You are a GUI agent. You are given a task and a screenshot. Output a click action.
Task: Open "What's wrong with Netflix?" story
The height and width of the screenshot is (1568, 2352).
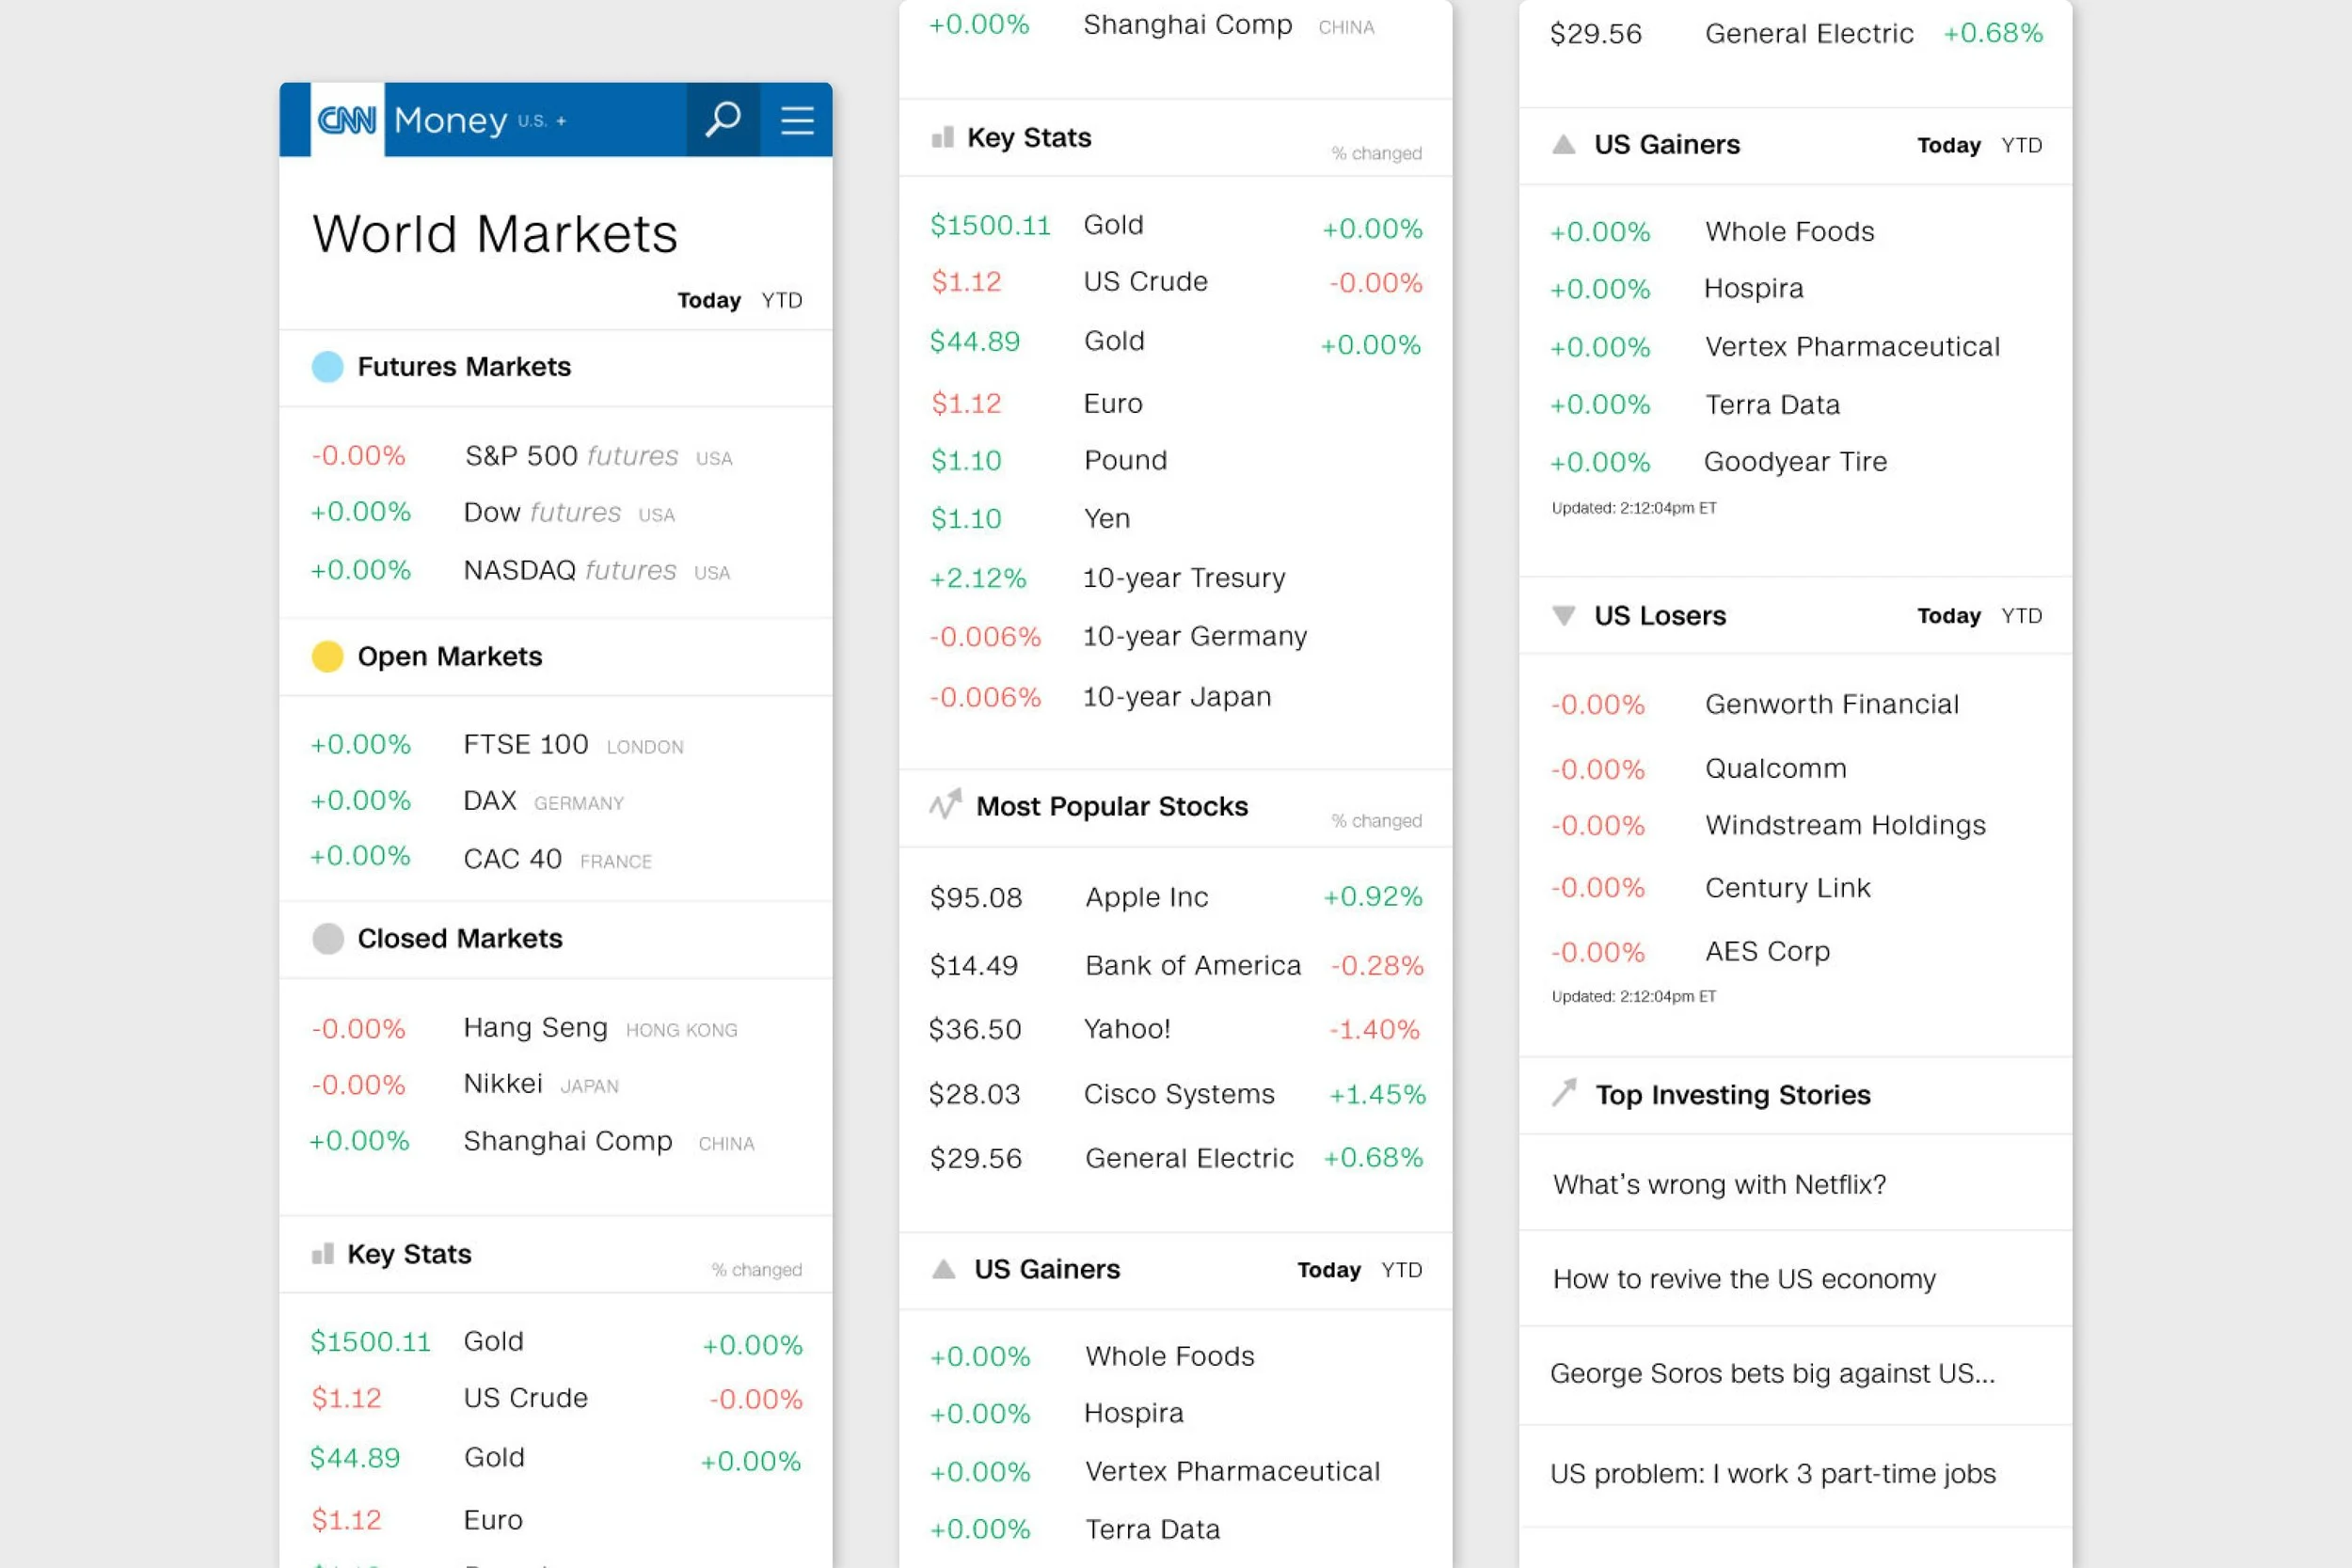[x=1719, y=1184]
